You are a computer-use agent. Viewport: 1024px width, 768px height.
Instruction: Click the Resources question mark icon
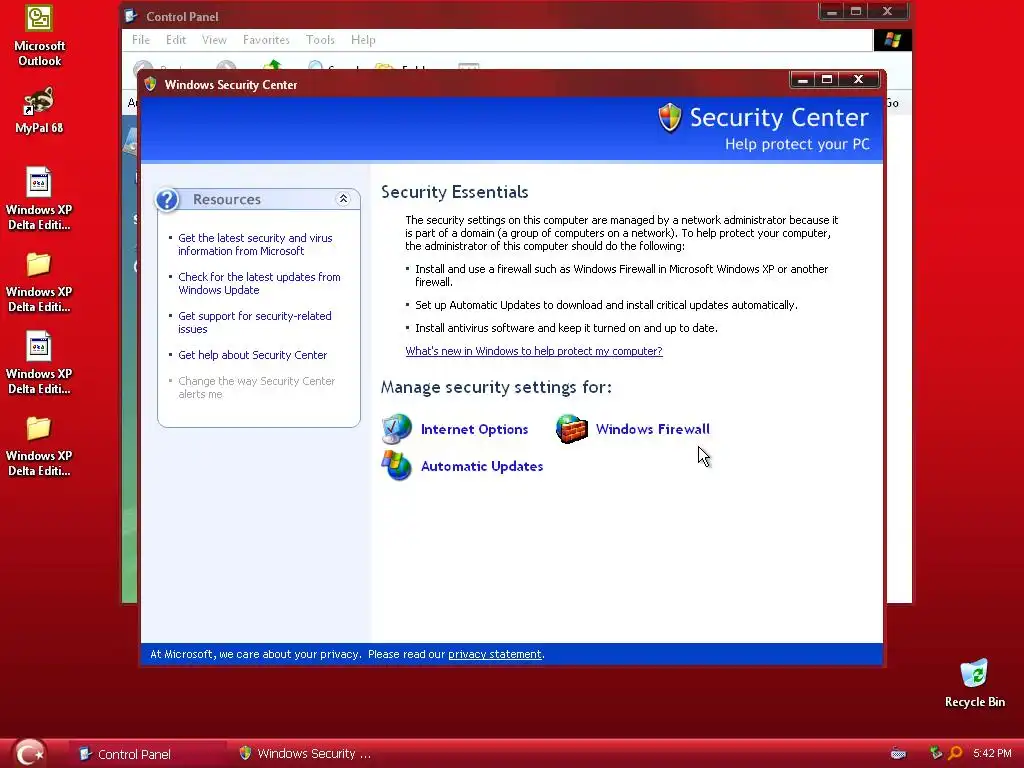click(167, 199)
